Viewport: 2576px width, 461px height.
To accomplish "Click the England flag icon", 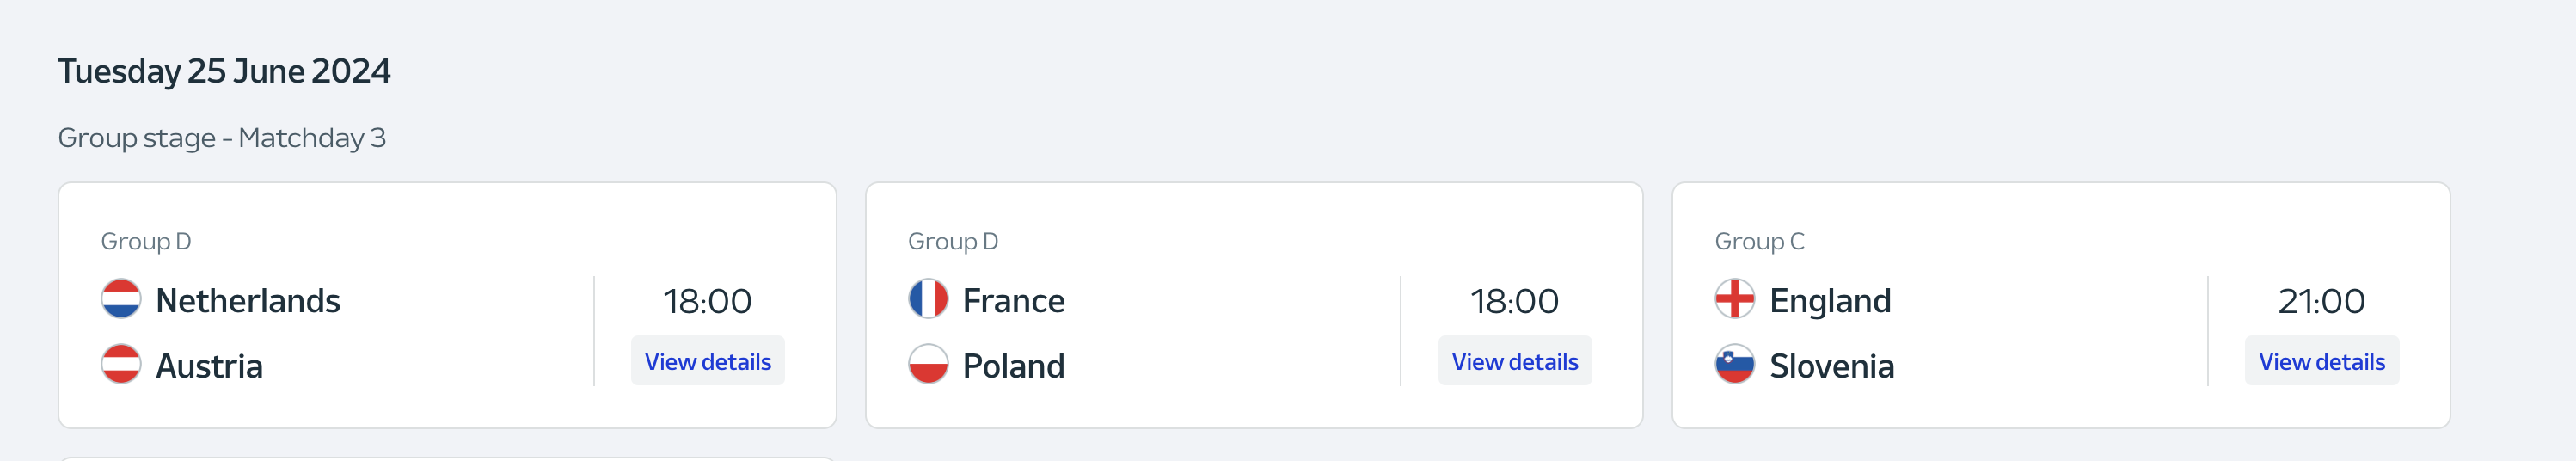I will click(1734, 299).
